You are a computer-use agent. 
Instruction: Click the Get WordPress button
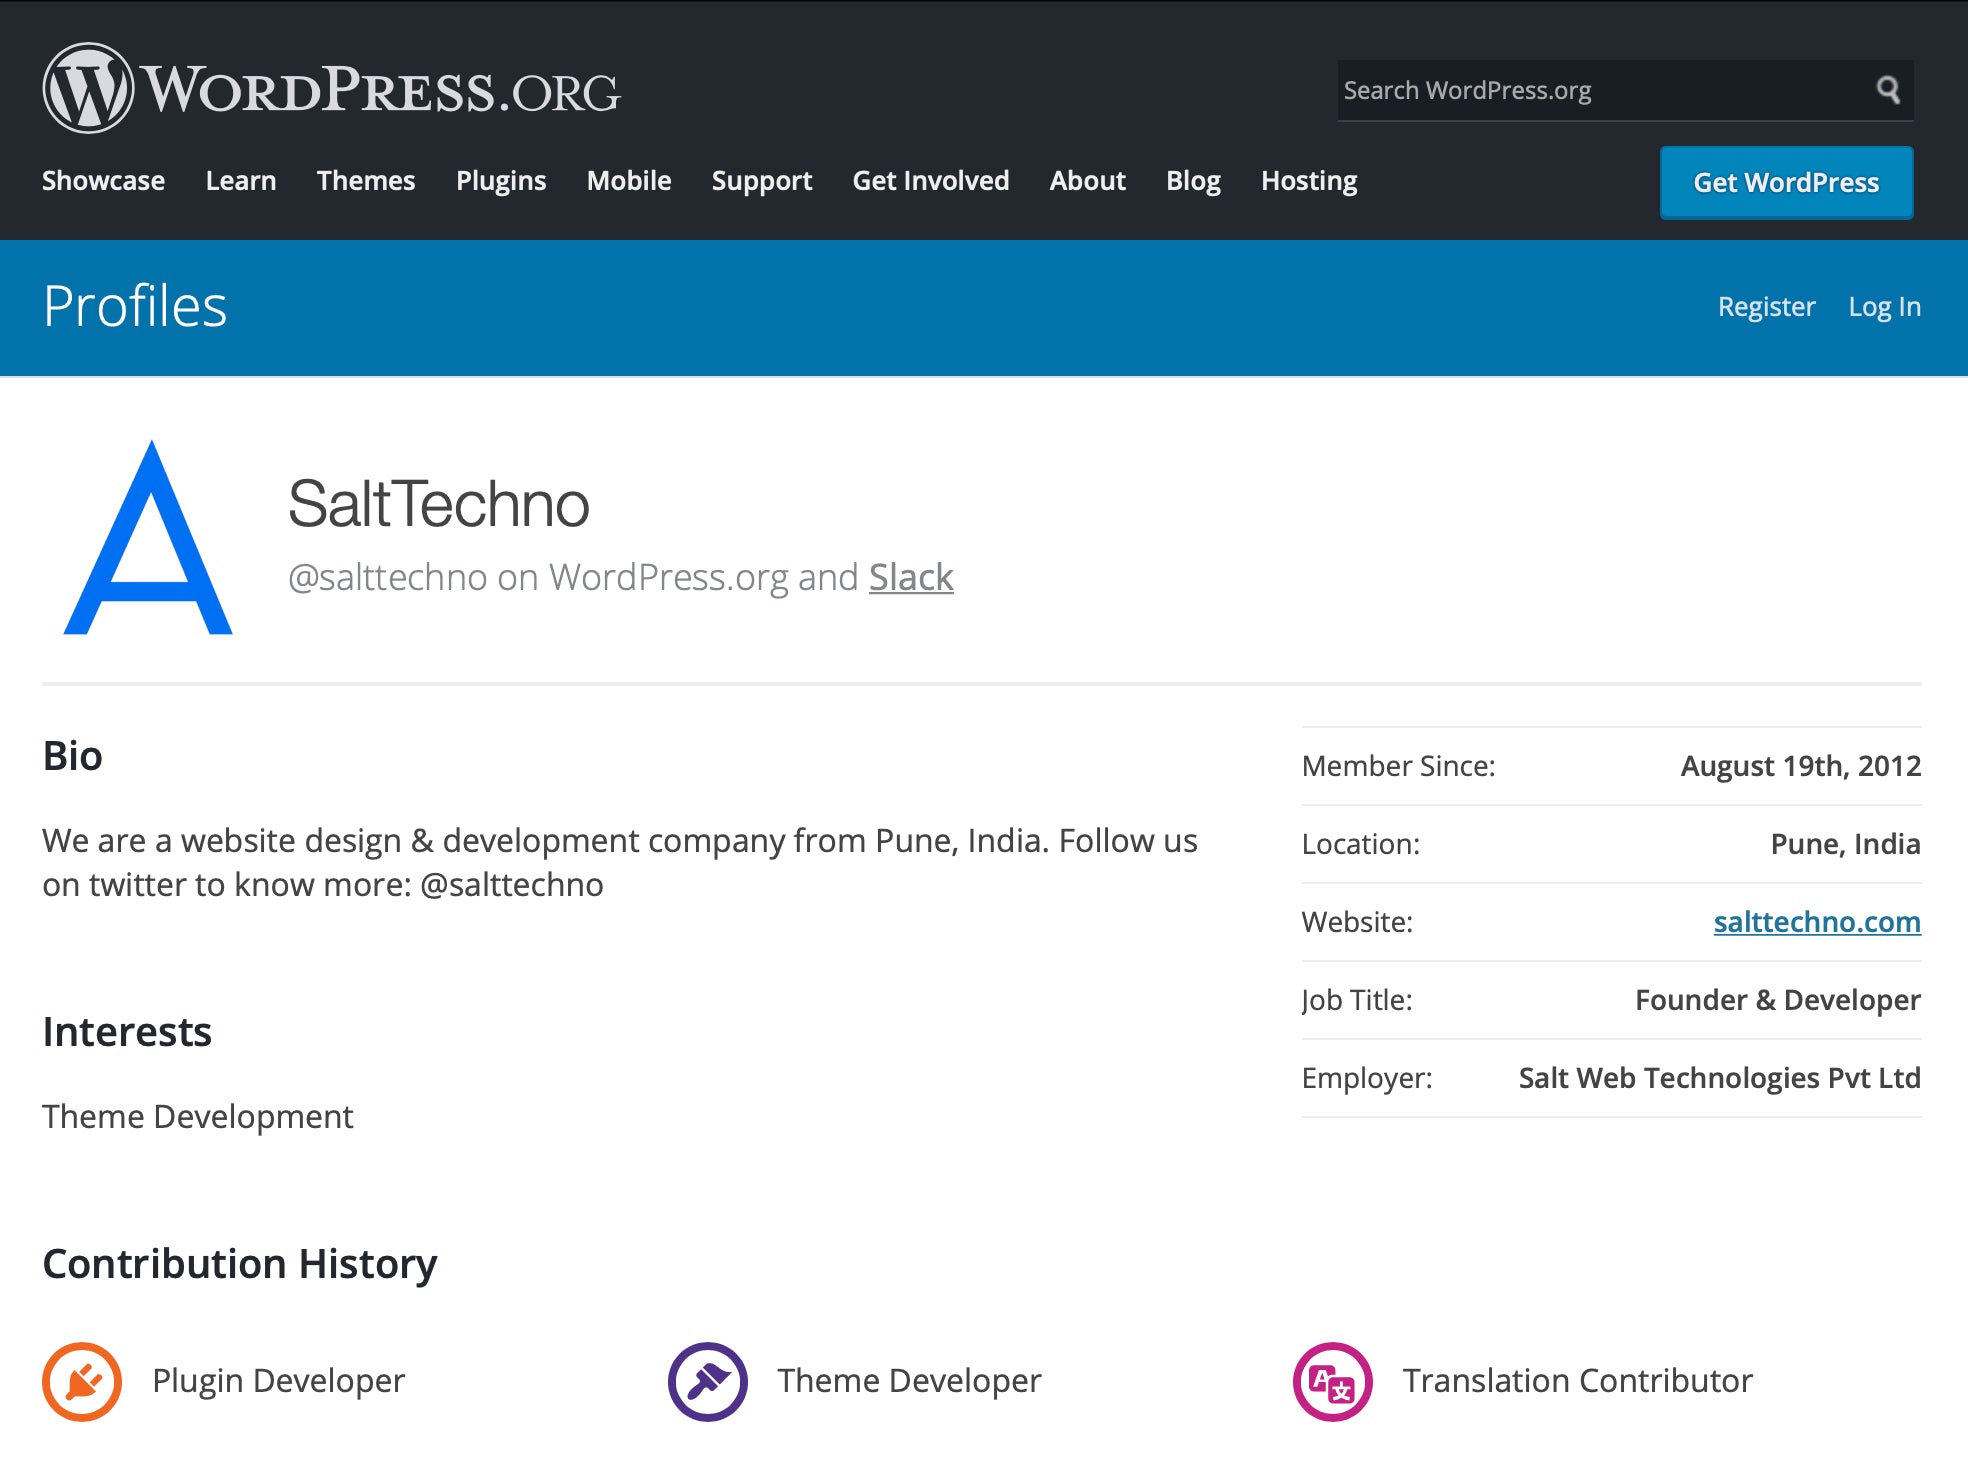(x=1786, y=182)
